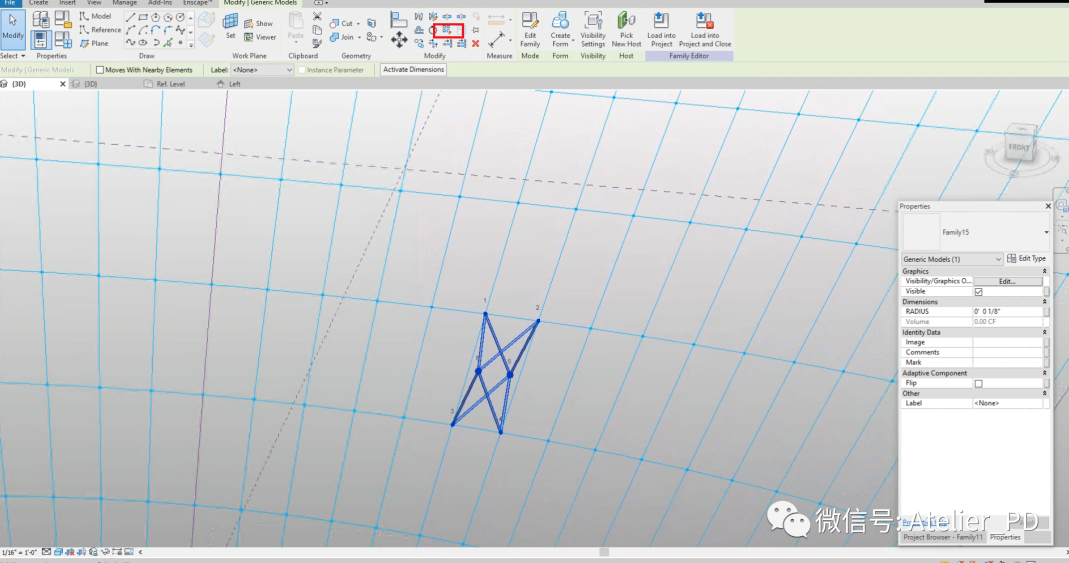This screenshot has width=1069, height=563.
Task: Open the Manage ribbon tab
Action: 124,3
